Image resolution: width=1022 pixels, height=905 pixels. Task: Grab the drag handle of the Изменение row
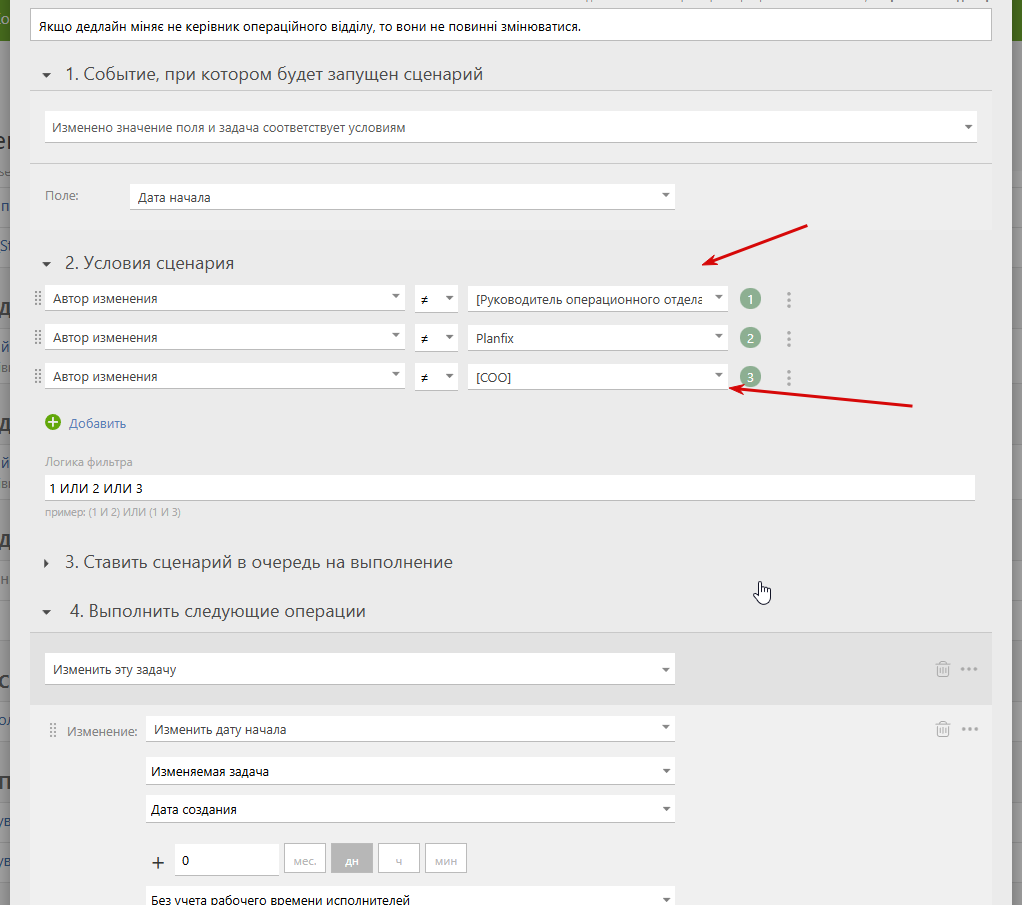[x=53, y=730]
